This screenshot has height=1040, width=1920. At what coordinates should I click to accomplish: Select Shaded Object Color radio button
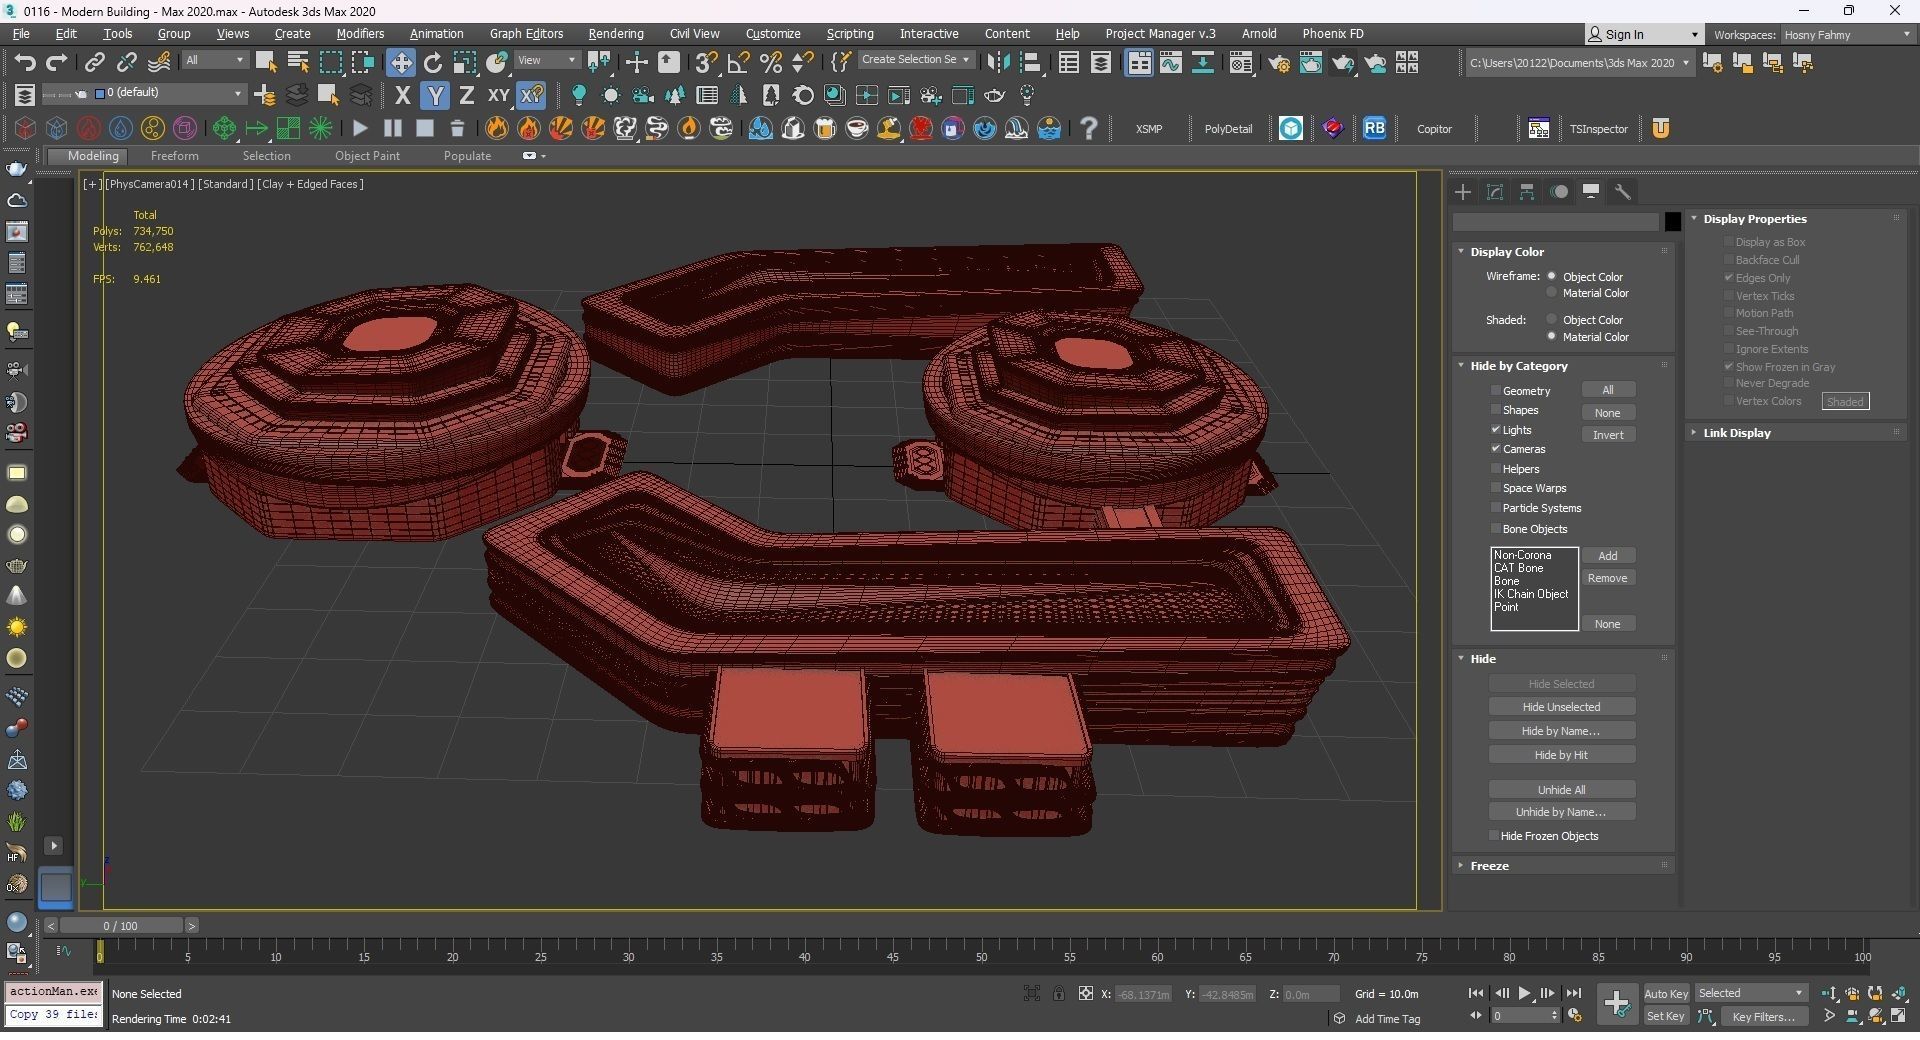tap(1552, 320)
